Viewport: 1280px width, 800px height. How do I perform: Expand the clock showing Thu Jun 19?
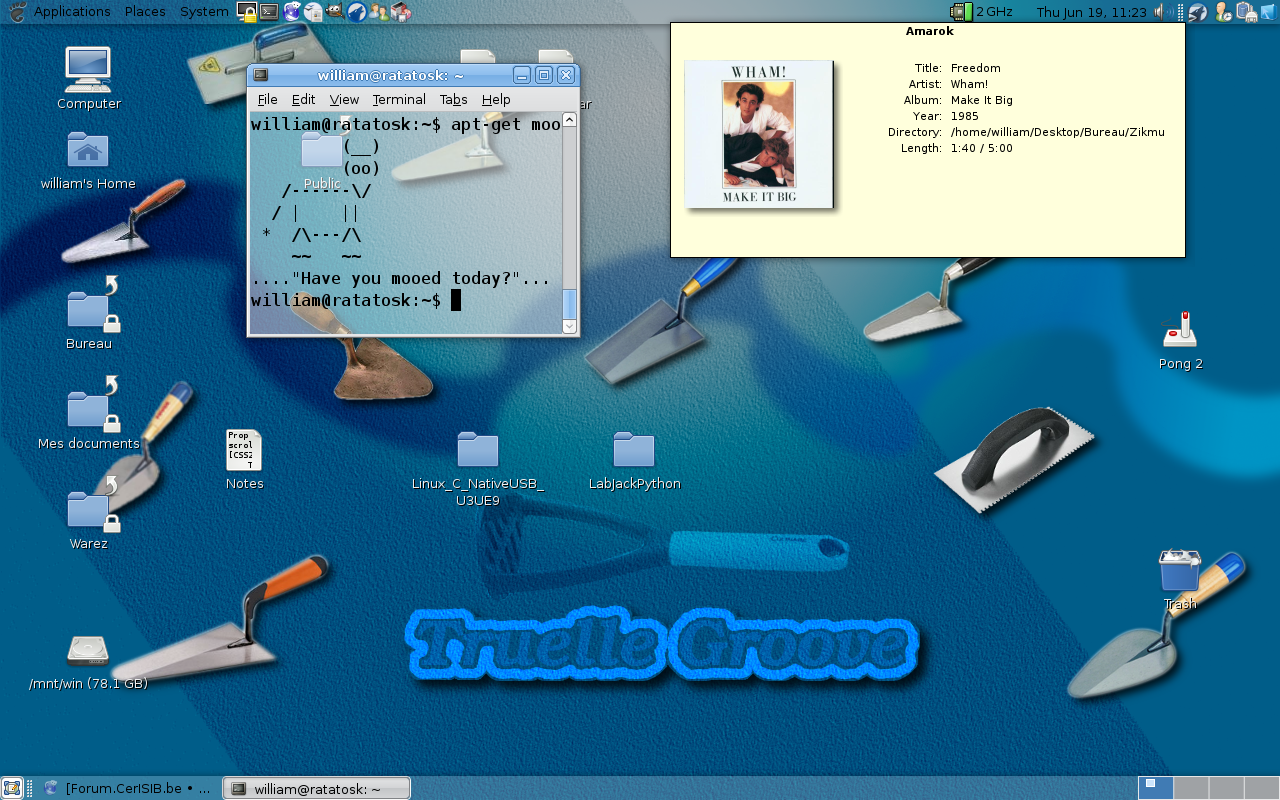click(1091, 12)
